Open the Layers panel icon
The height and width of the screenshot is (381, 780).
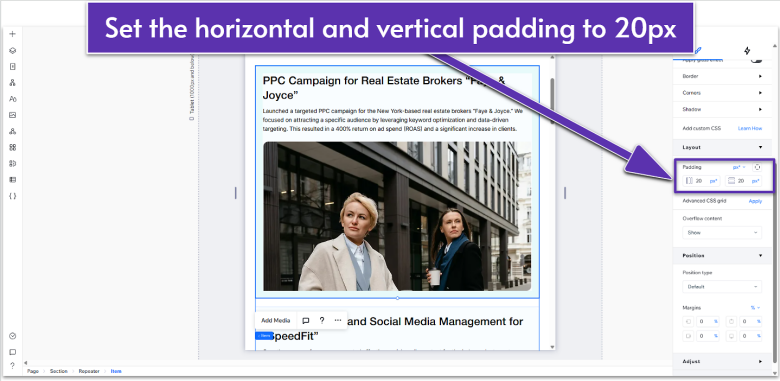pyautogui.click(x=13, y=50)
